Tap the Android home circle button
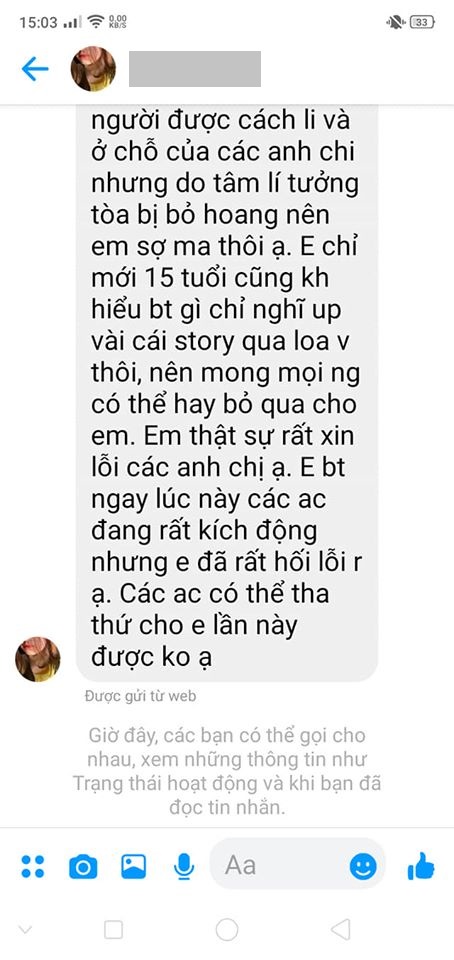The image size is (454, 960). click(227, 929)
